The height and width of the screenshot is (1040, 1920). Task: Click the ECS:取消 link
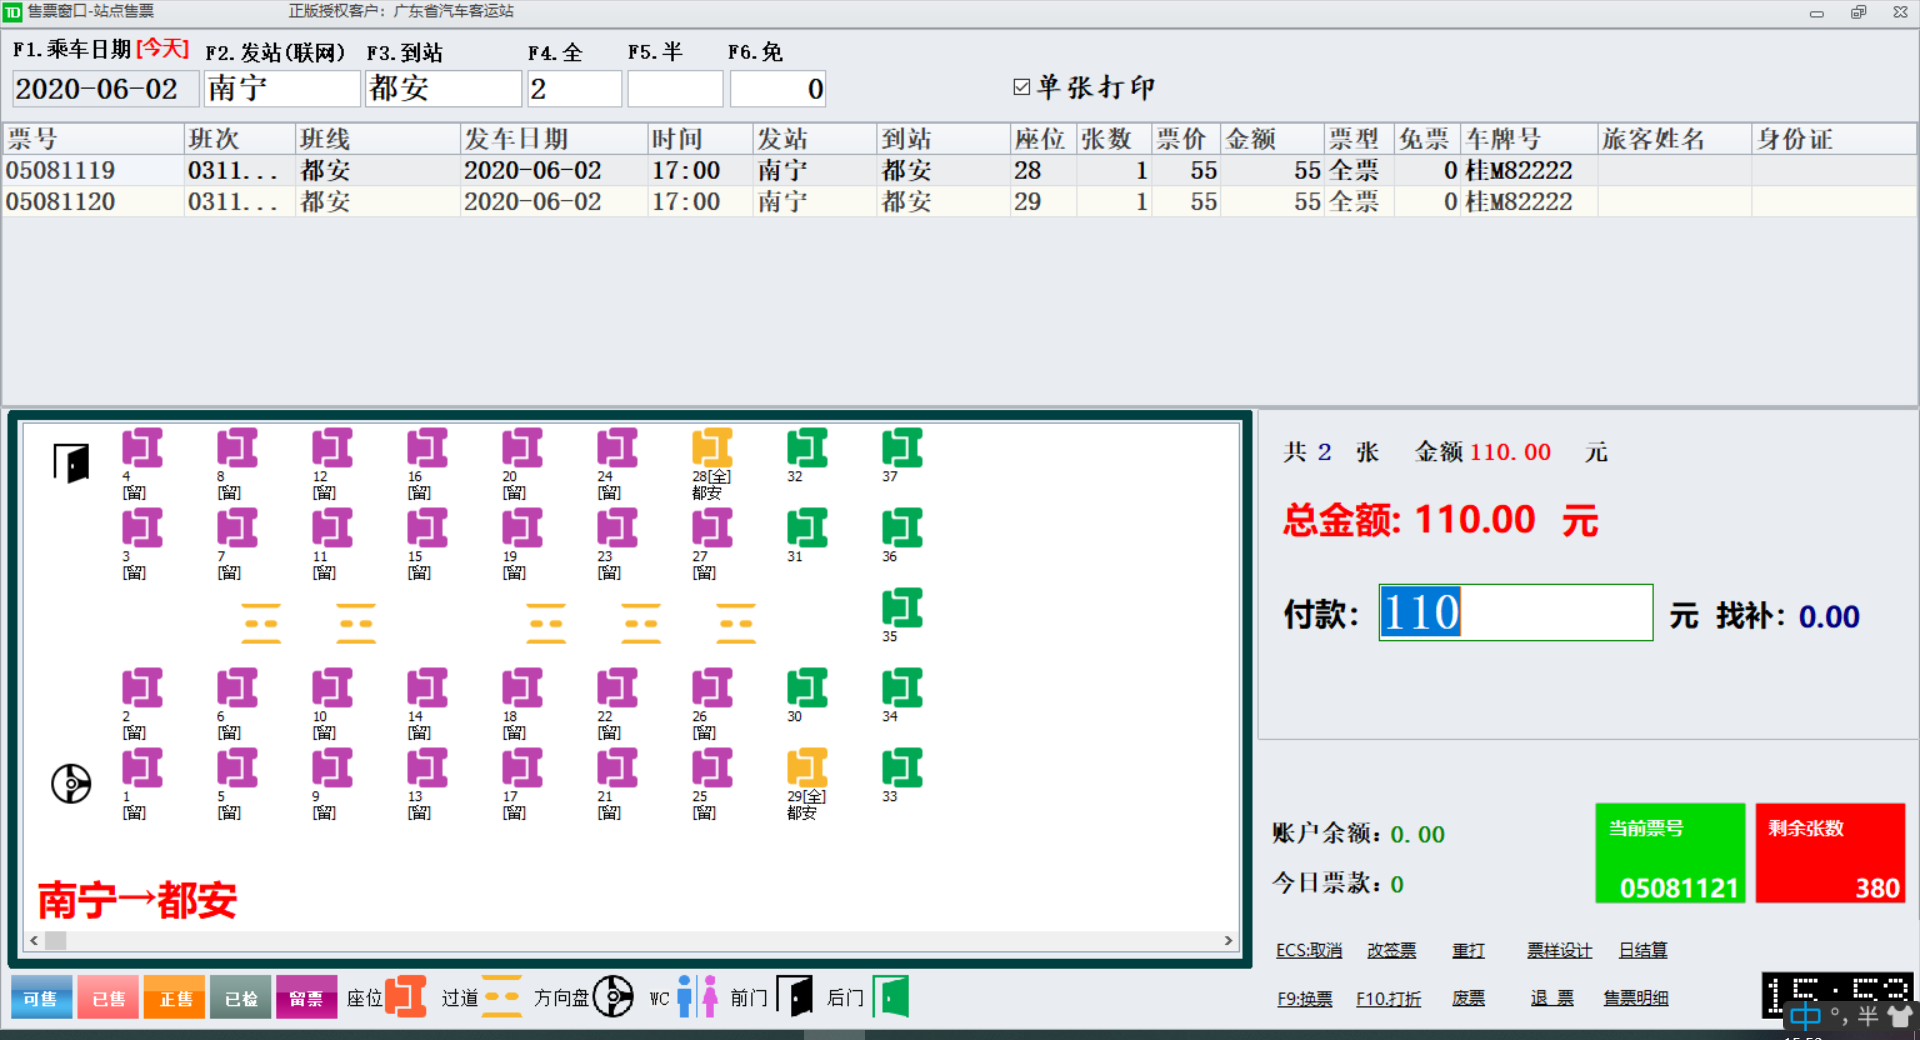[1308, 950]
